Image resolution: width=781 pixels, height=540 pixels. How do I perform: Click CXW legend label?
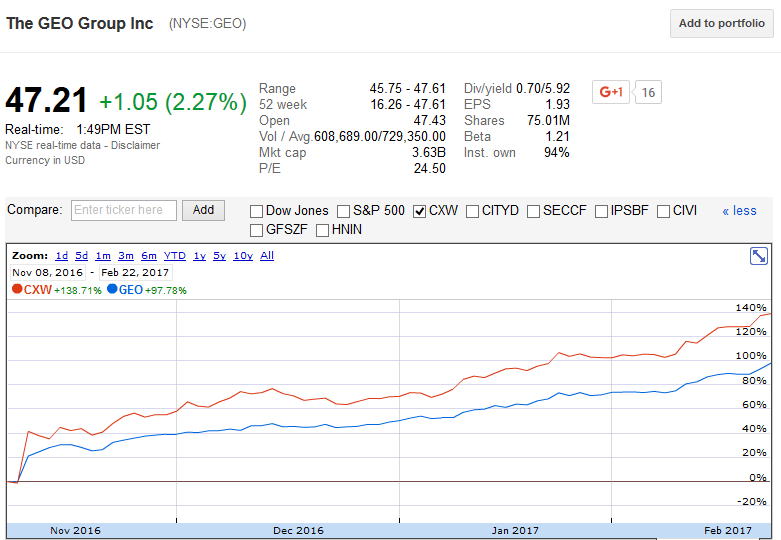pos(38,290)
